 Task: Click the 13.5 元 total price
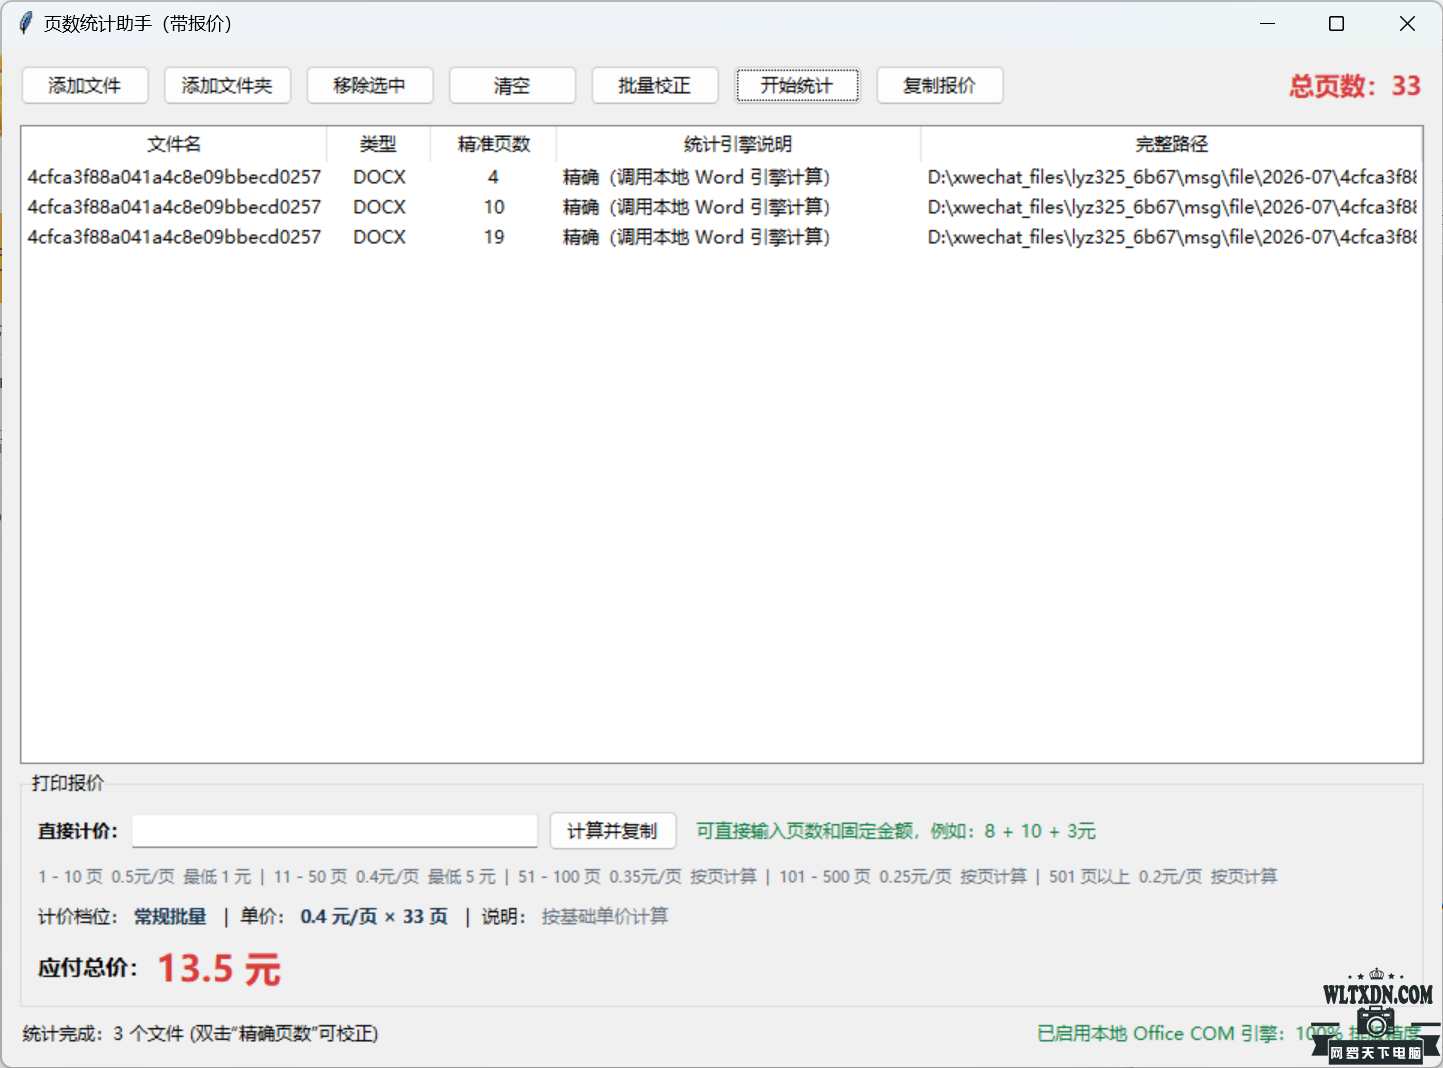219,969
